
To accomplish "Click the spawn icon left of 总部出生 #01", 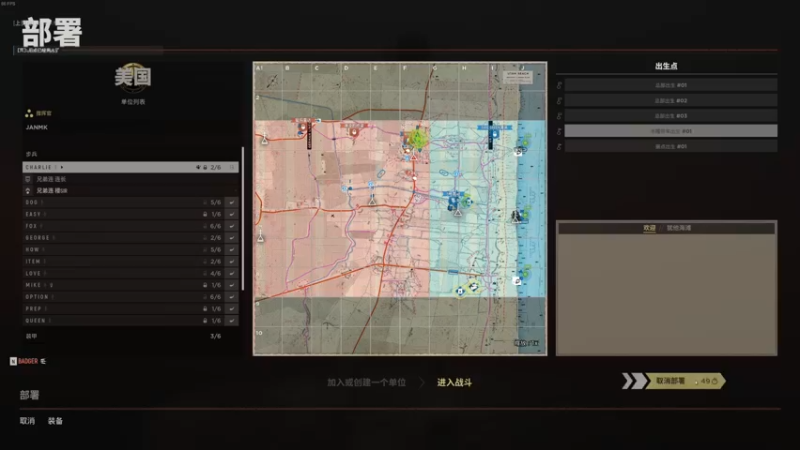I will (559, 85).
